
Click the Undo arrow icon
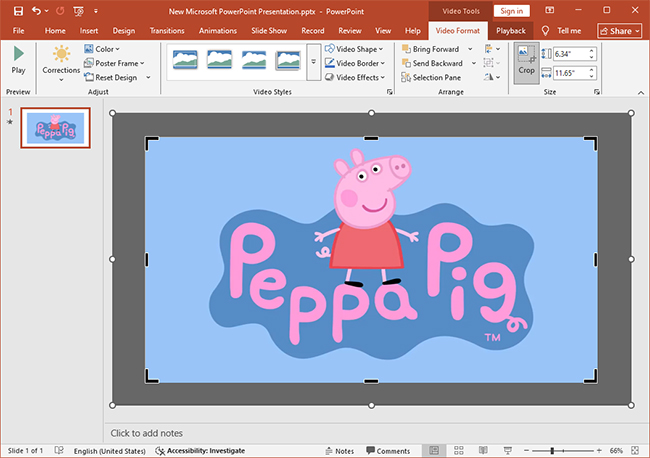click(36, 11)
